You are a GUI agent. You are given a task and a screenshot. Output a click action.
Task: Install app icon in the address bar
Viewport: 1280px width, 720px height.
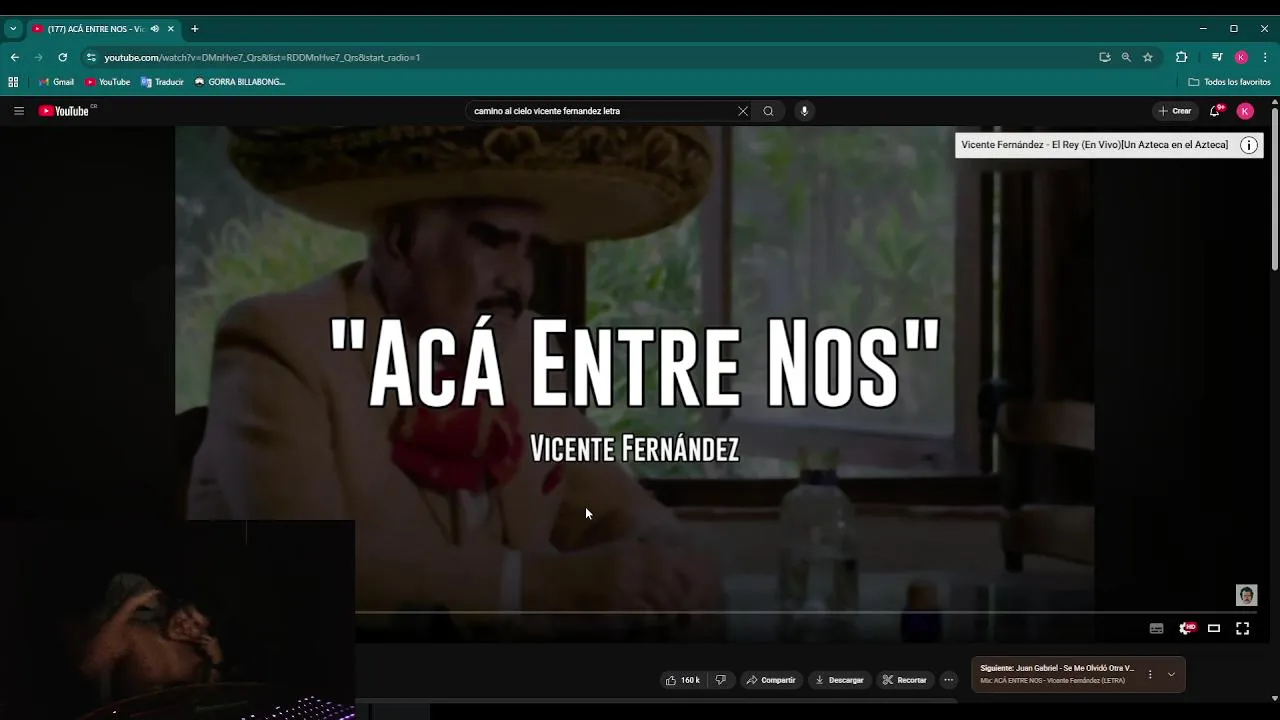[x=1104, y=57]
